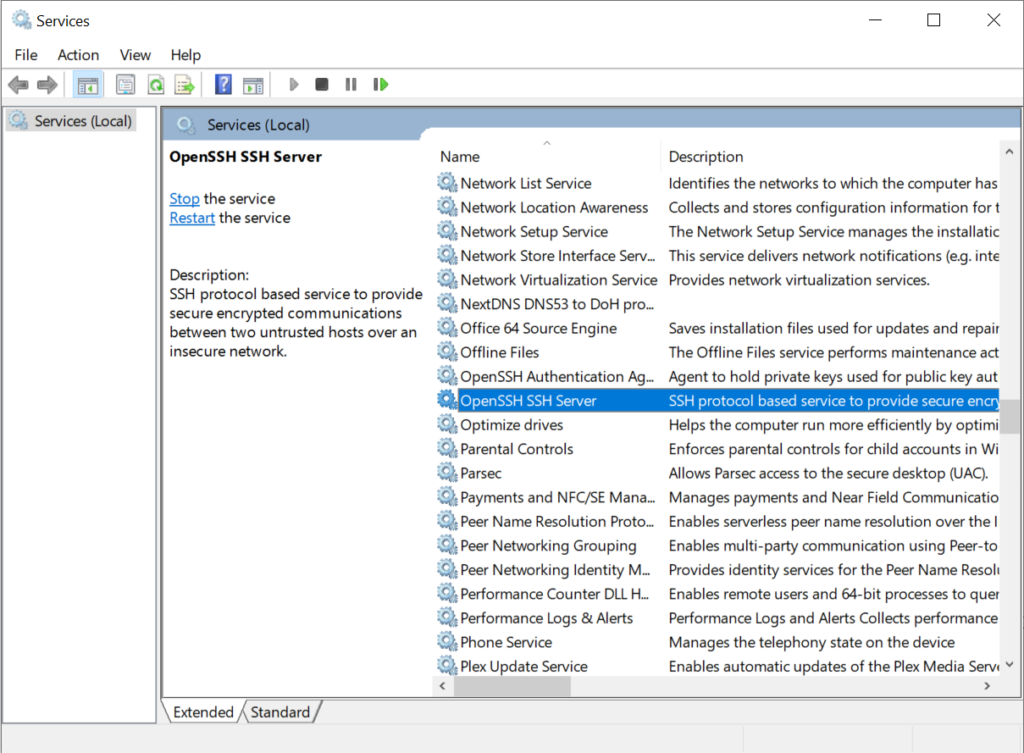Select the Office 64 Source Engine row
1024x753 pixels.
[x=717, y=328]
